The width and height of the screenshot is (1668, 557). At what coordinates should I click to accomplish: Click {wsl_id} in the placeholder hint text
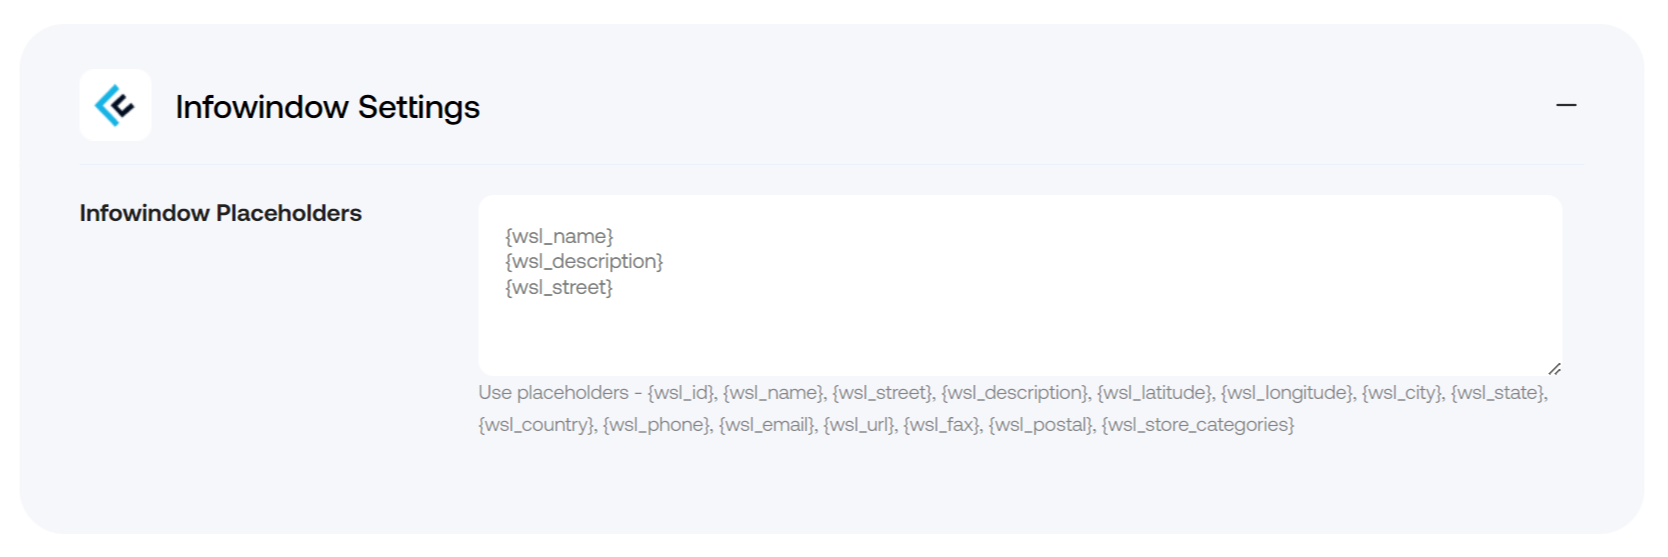click(x=680, y=393)
